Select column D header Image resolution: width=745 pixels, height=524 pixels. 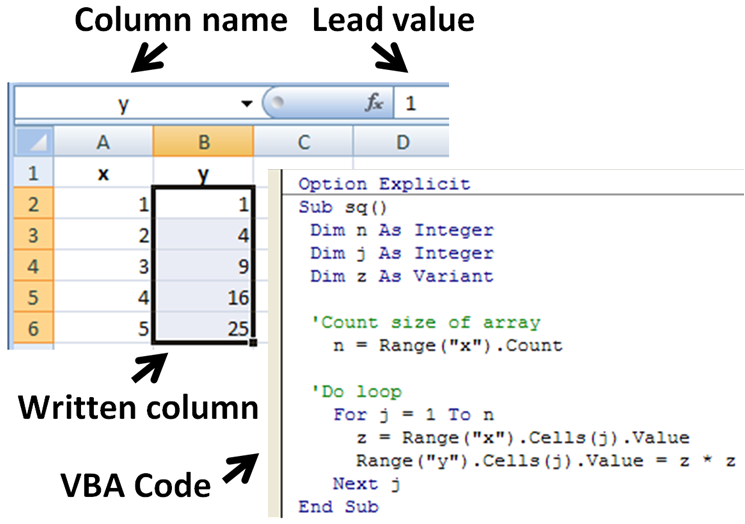point(401,143)
